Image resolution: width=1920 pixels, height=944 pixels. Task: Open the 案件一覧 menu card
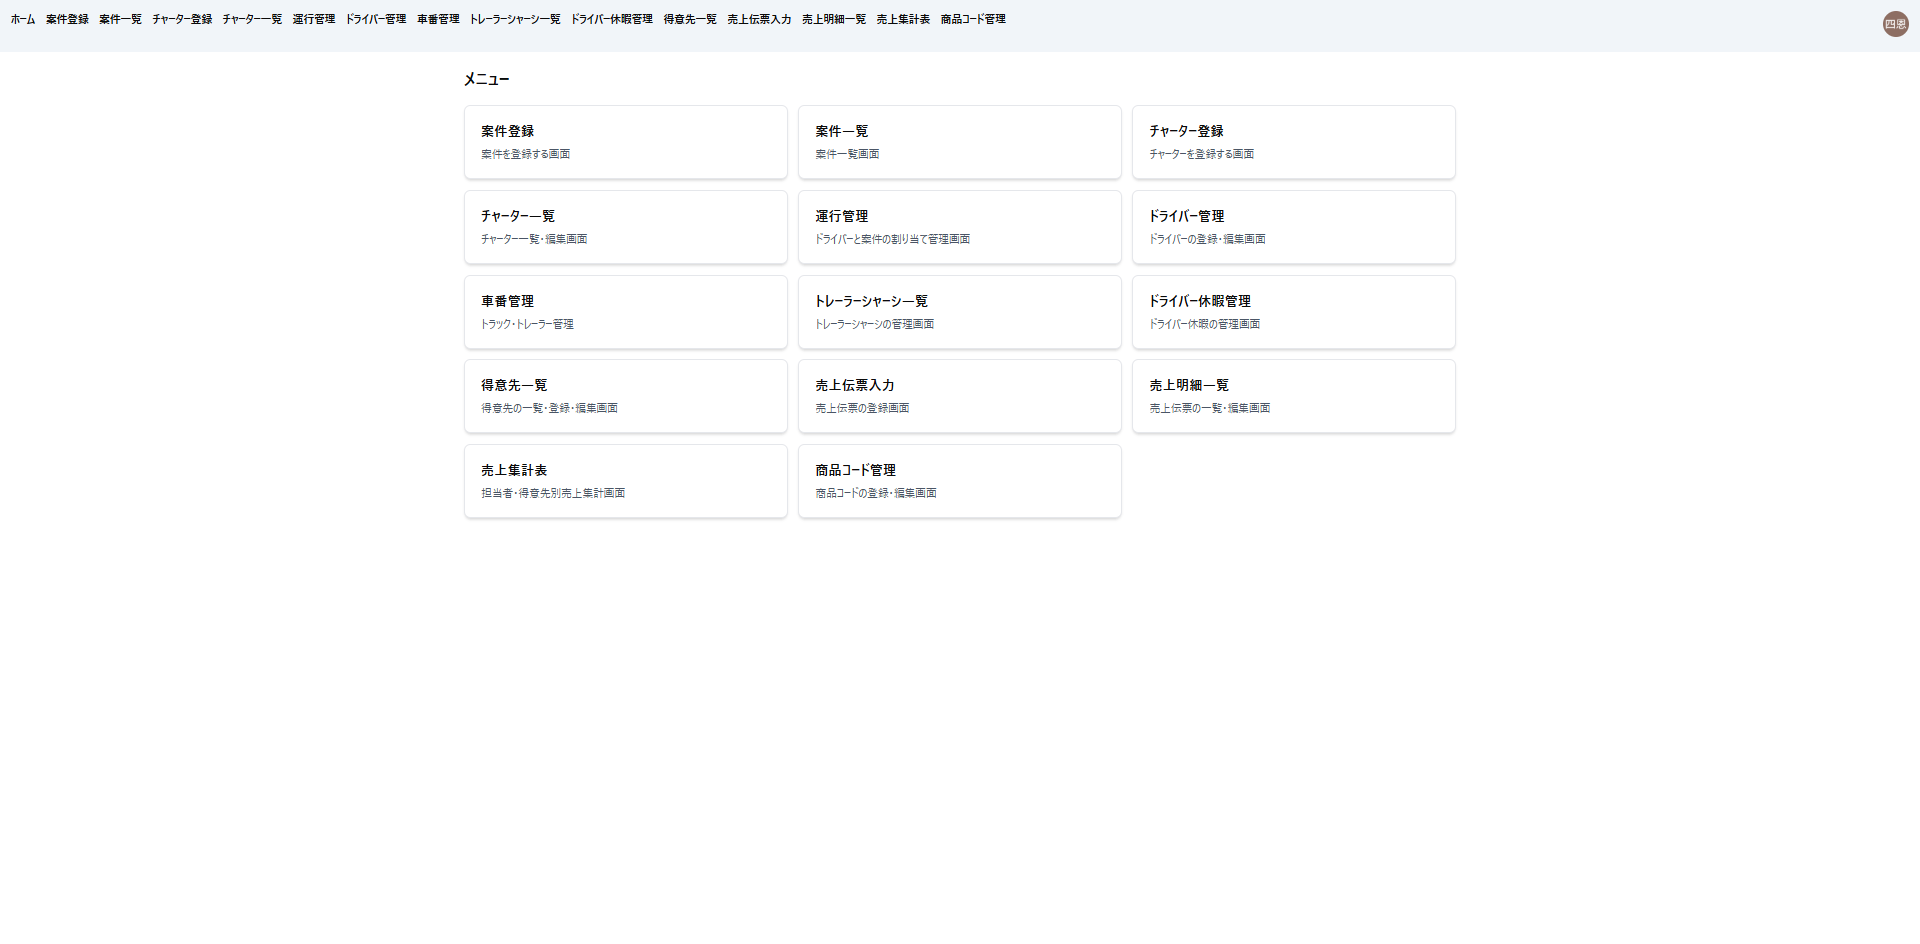pos(959,142)
